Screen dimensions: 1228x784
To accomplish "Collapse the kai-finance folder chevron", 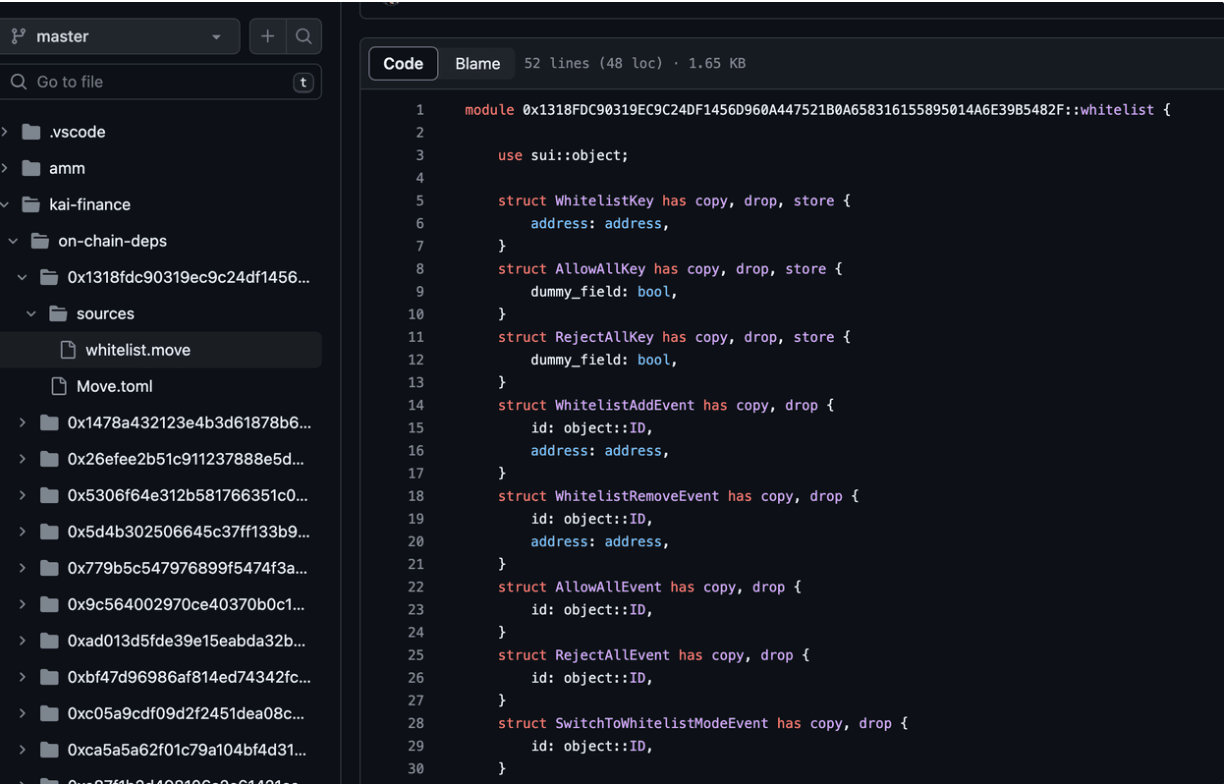I will point(6,205).
